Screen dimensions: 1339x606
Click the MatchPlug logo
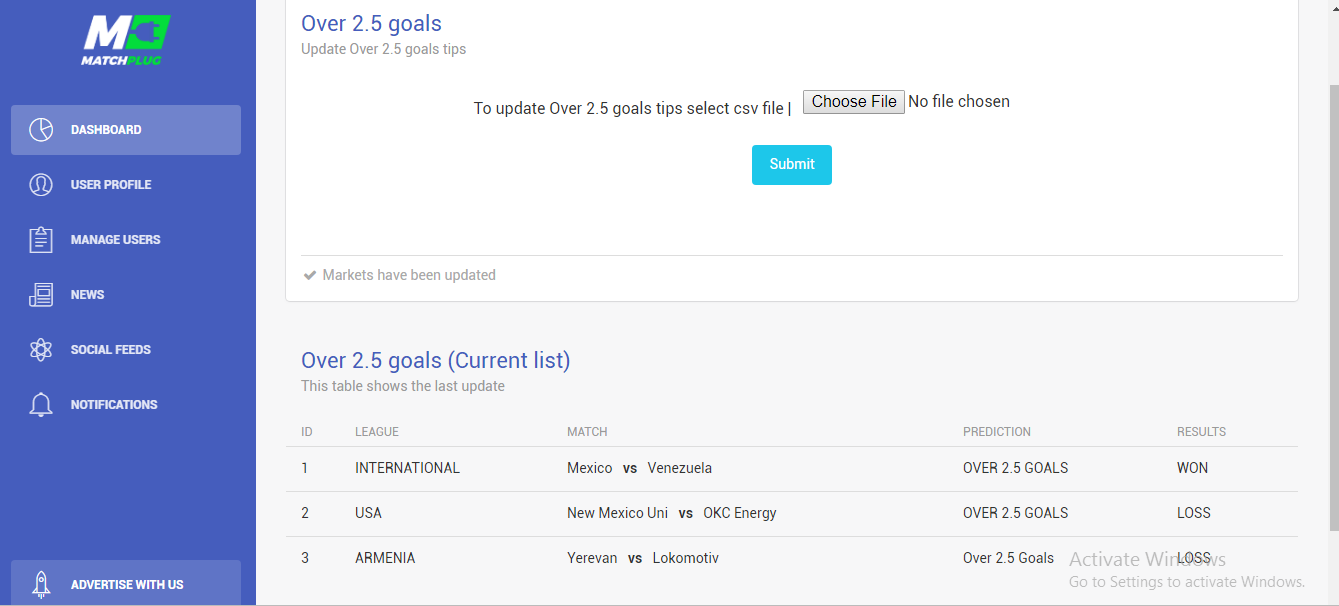click(x=126, y=40)
